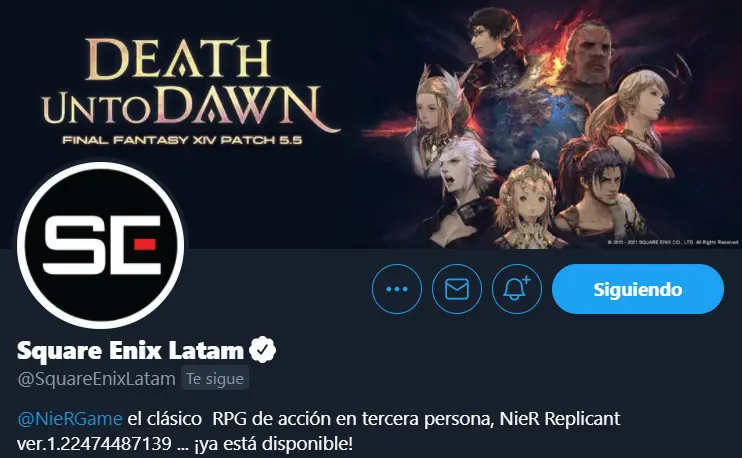The width and height of the screenshot is (742, 458).
Task: Toggle the Siguiendo follow button
Action: click(x=637, y=289)
